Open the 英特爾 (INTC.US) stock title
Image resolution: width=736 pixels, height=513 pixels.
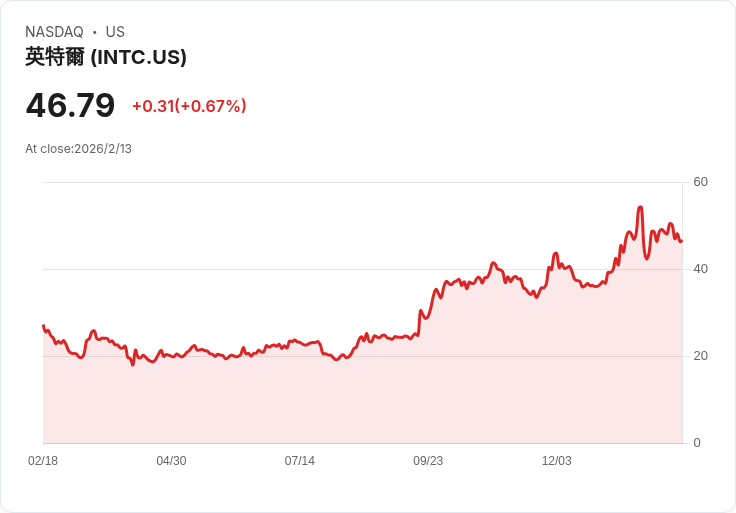pos(106,57)
